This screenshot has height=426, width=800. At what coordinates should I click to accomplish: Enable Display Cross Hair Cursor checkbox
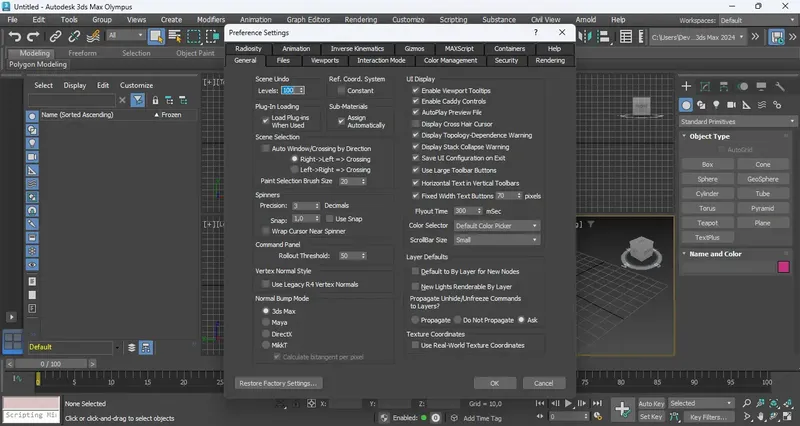click(x=415, y=123)
